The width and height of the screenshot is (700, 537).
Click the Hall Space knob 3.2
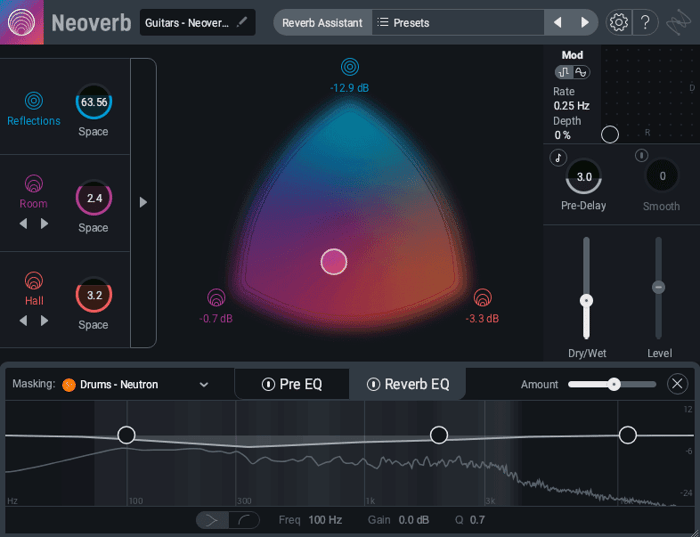click(x=94, y=295)
